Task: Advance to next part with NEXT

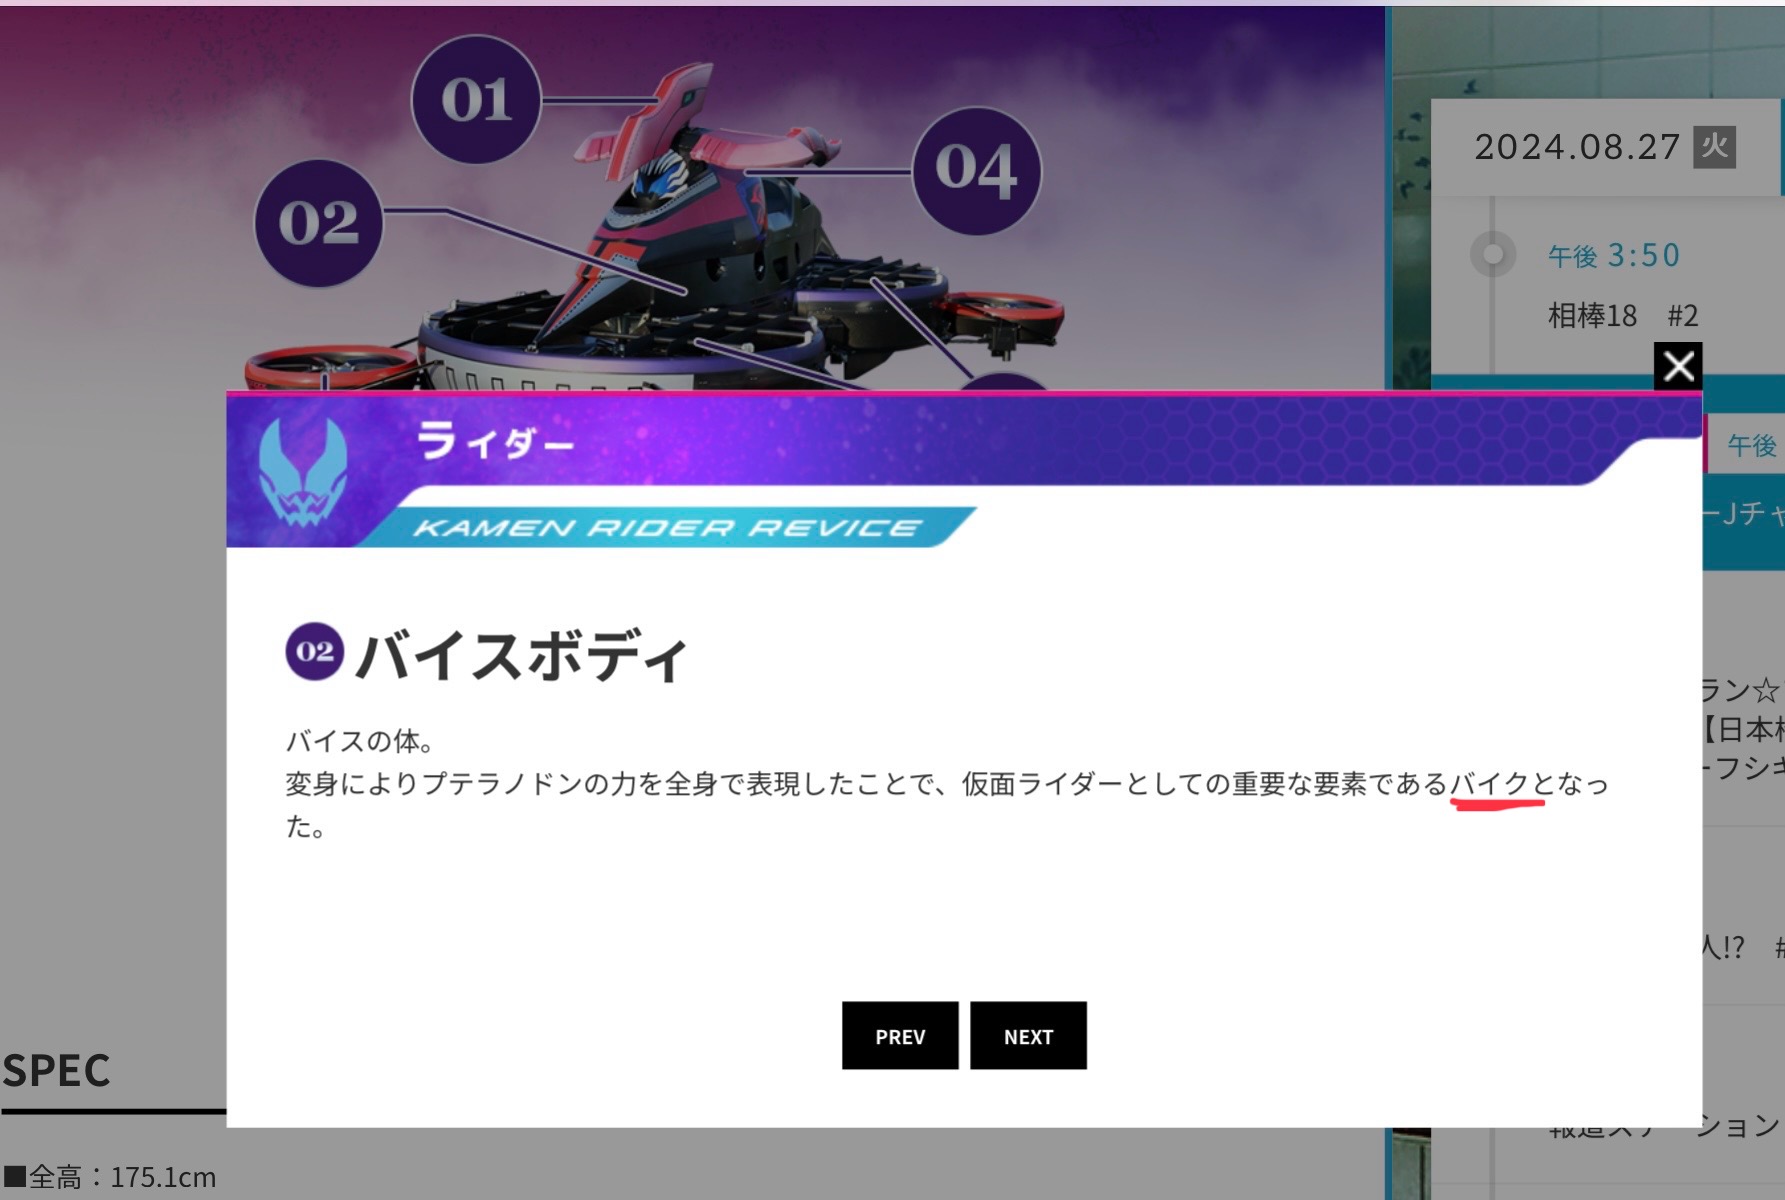Action: tap(1028, 1036)
